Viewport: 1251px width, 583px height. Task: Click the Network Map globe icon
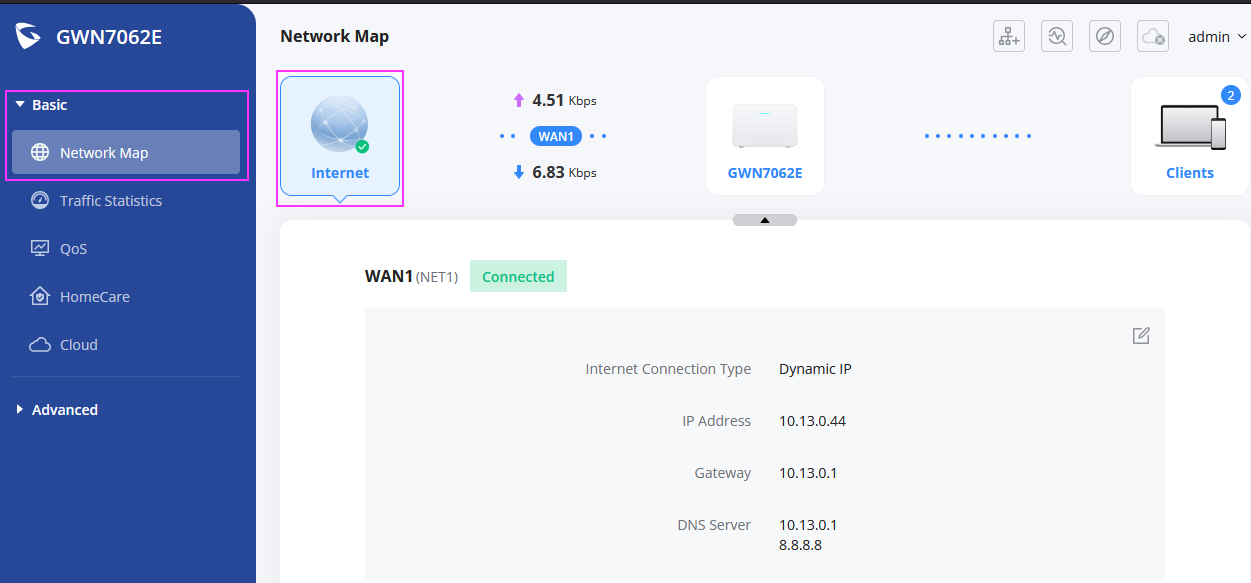40,153
